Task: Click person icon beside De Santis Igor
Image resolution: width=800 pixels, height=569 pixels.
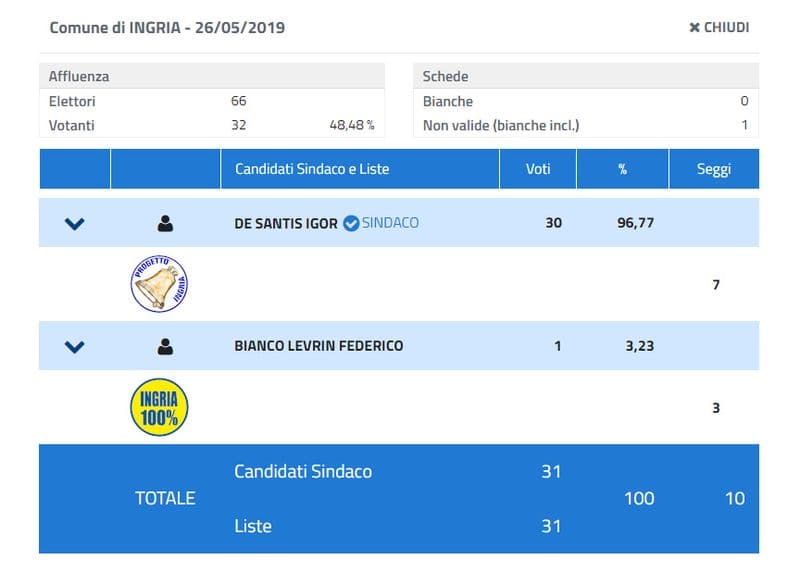Action: (165, 224)
